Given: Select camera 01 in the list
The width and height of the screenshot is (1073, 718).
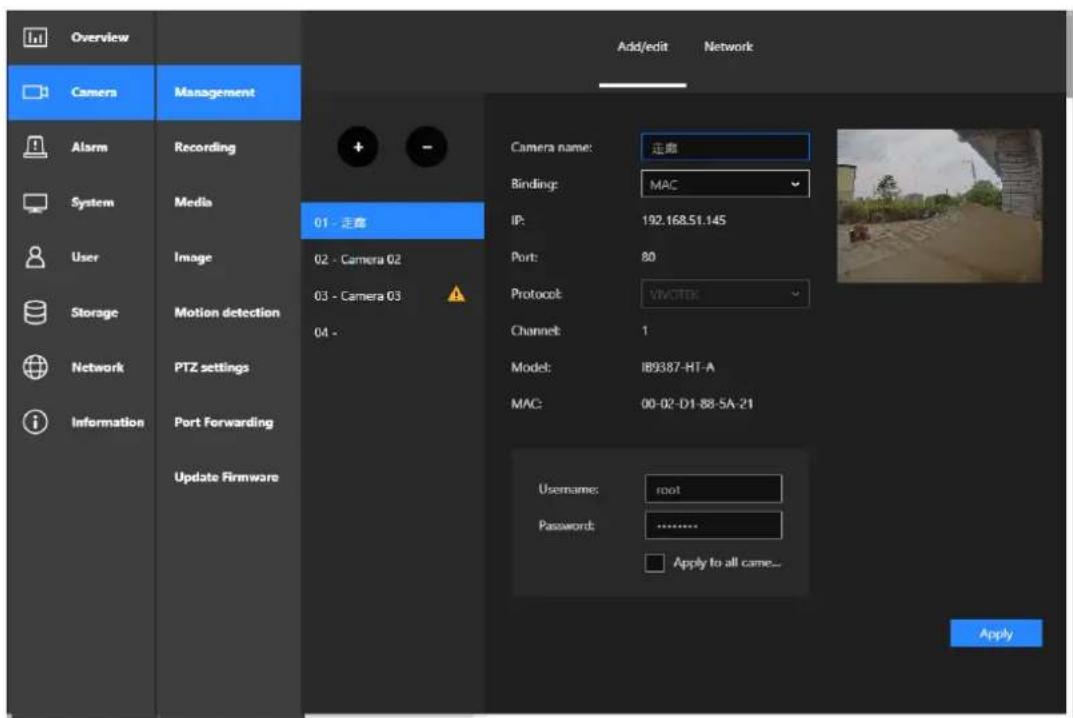Looking at the screenshot, I should pos(392,221).
